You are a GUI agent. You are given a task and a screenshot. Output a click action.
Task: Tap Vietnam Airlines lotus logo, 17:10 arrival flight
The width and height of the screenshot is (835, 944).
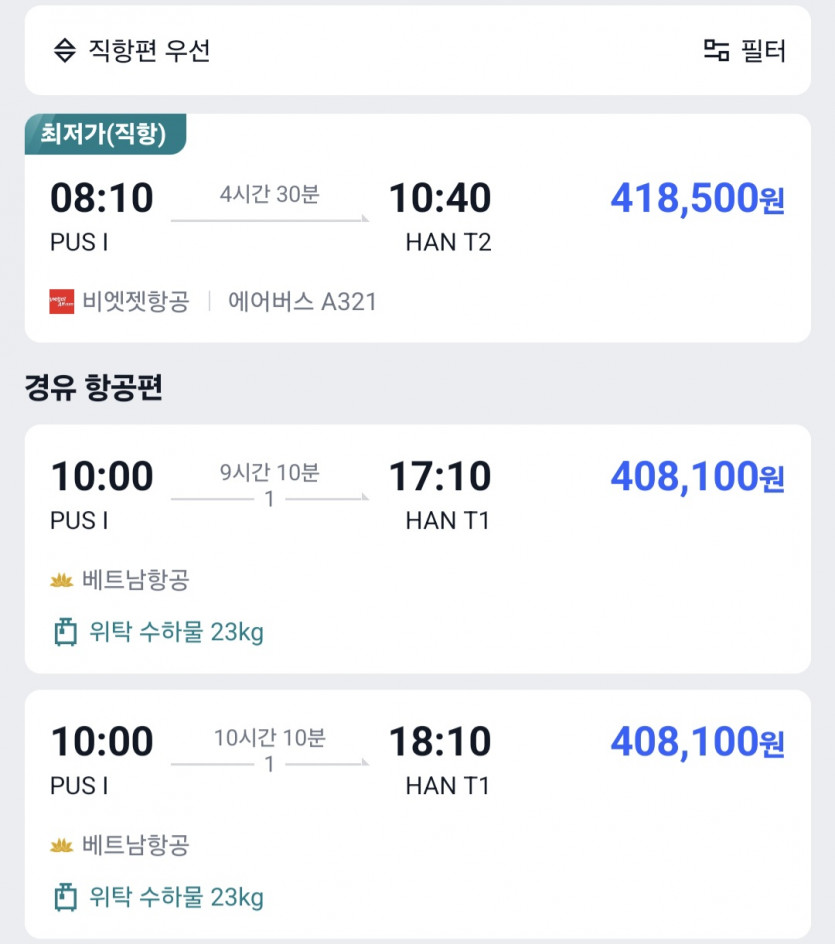click(62, 580)
